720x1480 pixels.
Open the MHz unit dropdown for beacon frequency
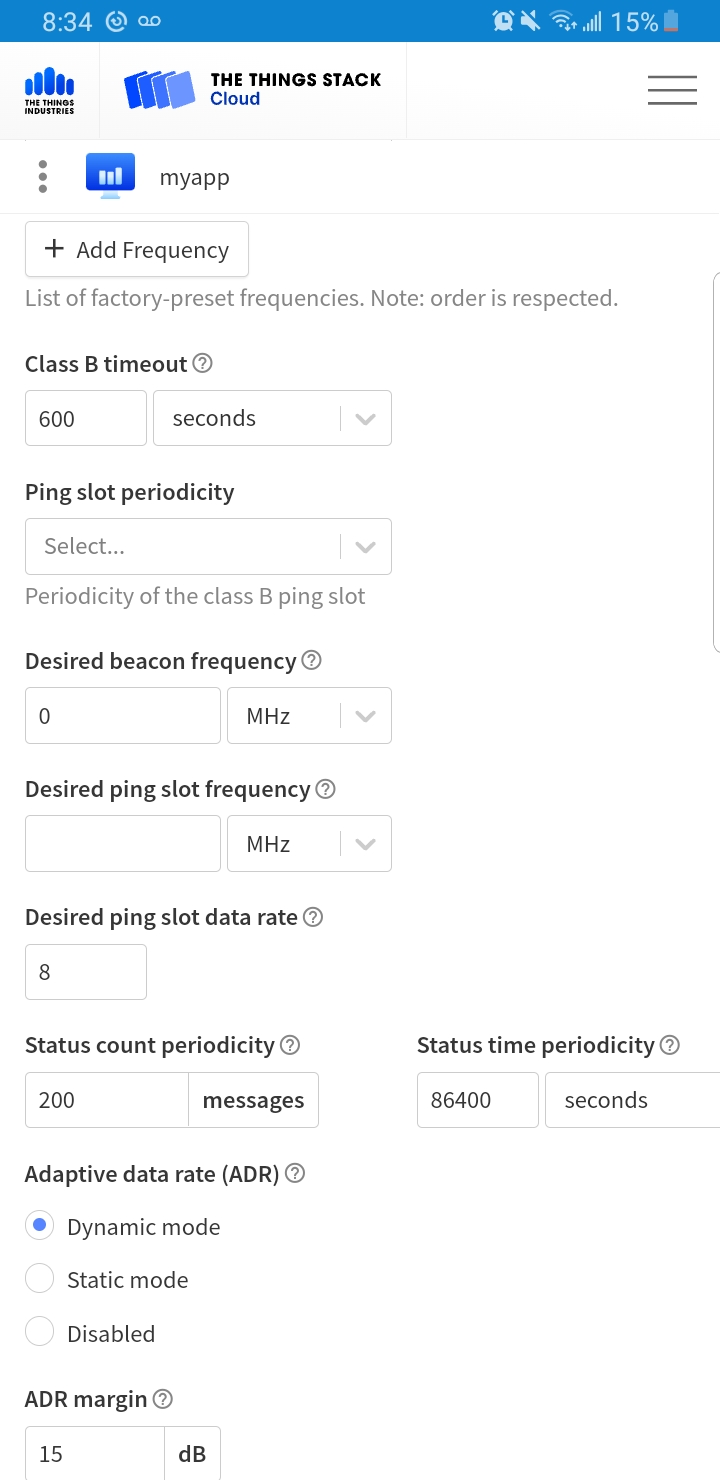[x=309, y=716]
